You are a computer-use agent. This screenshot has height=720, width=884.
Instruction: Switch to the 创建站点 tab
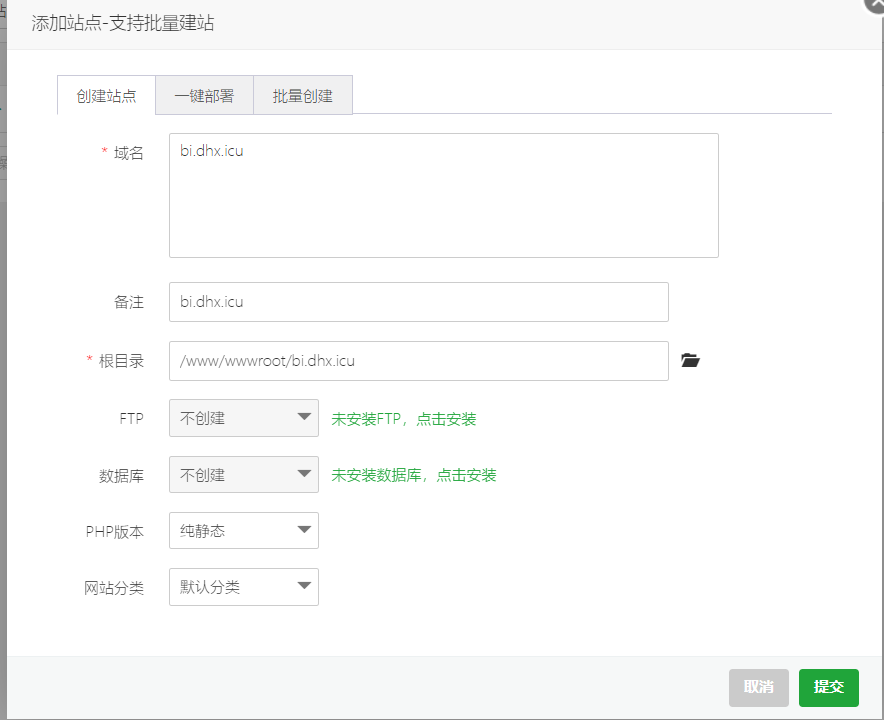107,95
